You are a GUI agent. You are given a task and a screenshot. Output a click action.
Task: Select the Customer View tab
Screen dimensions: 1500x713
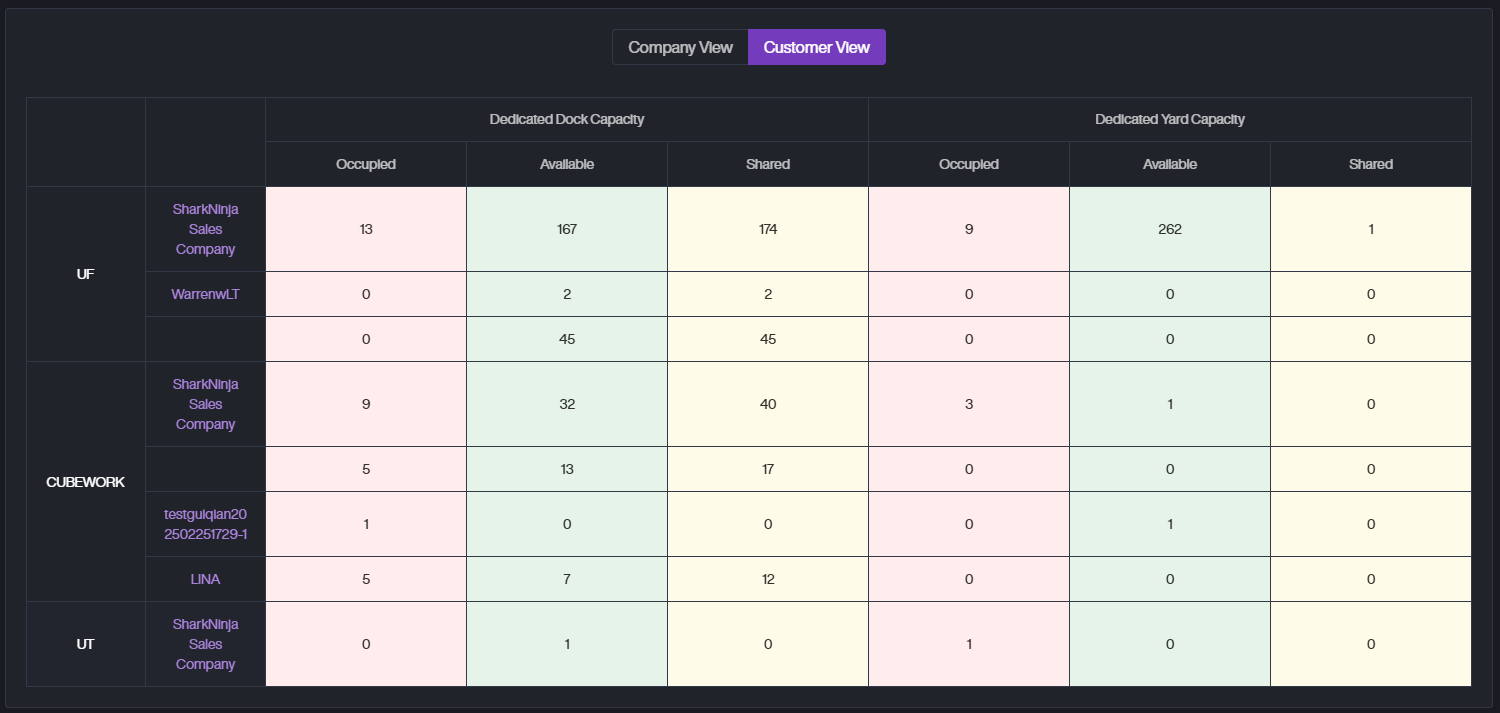[816, 47]
